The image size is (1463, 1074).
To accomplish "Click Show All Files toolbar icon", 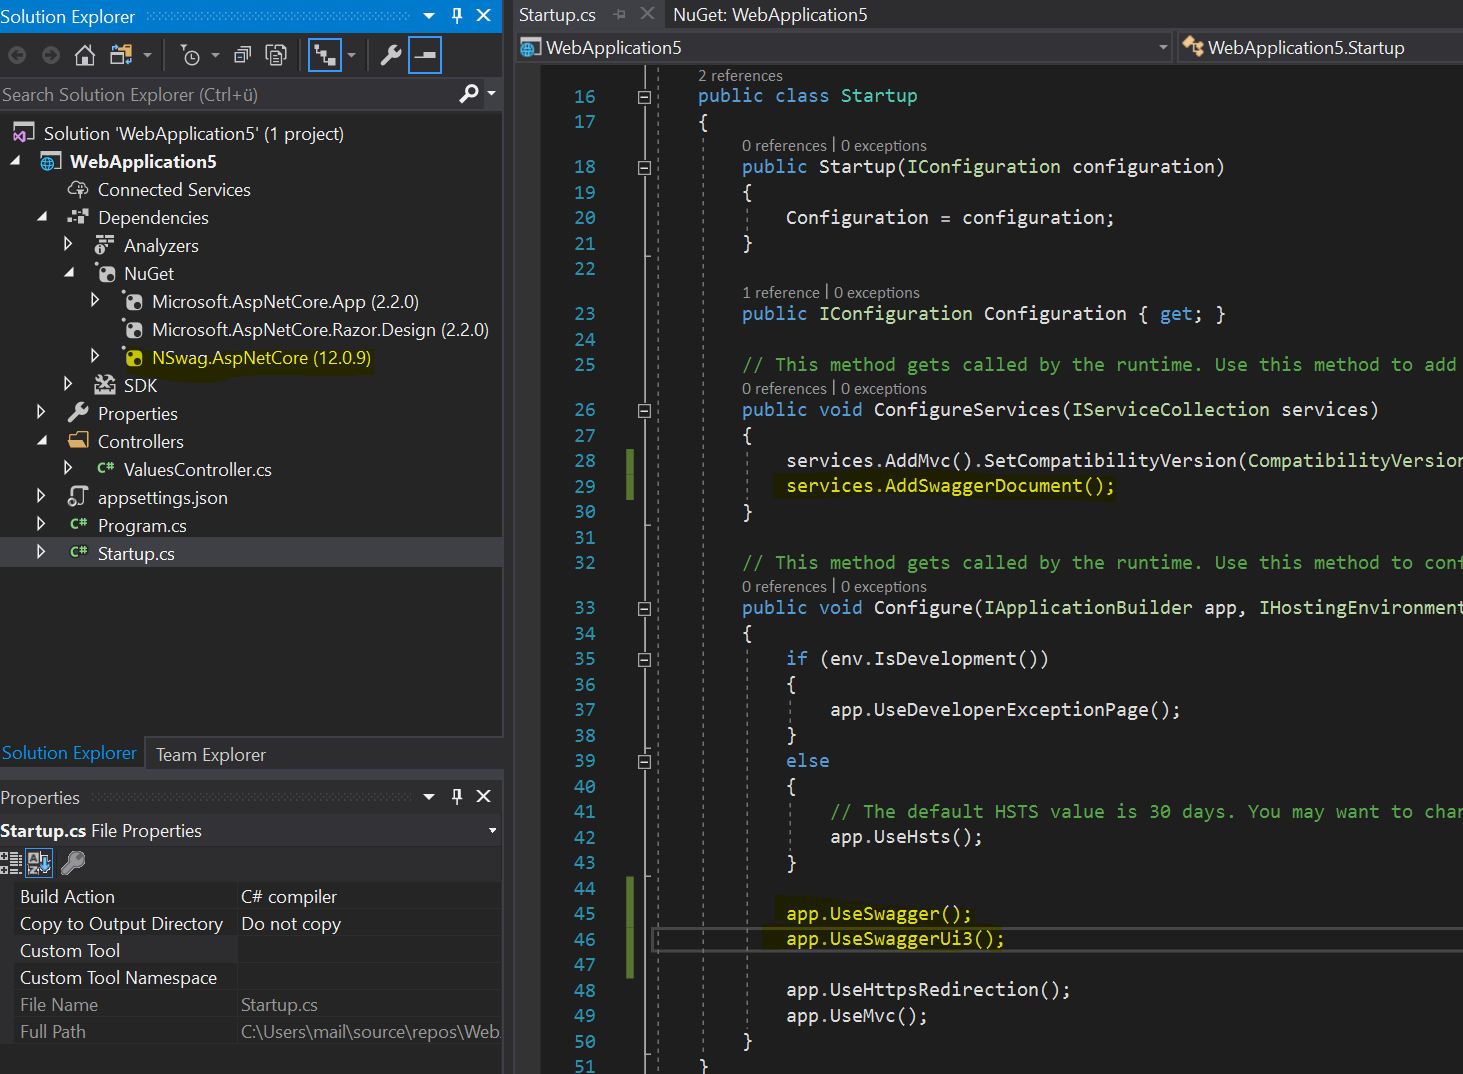I will [276, 55].
